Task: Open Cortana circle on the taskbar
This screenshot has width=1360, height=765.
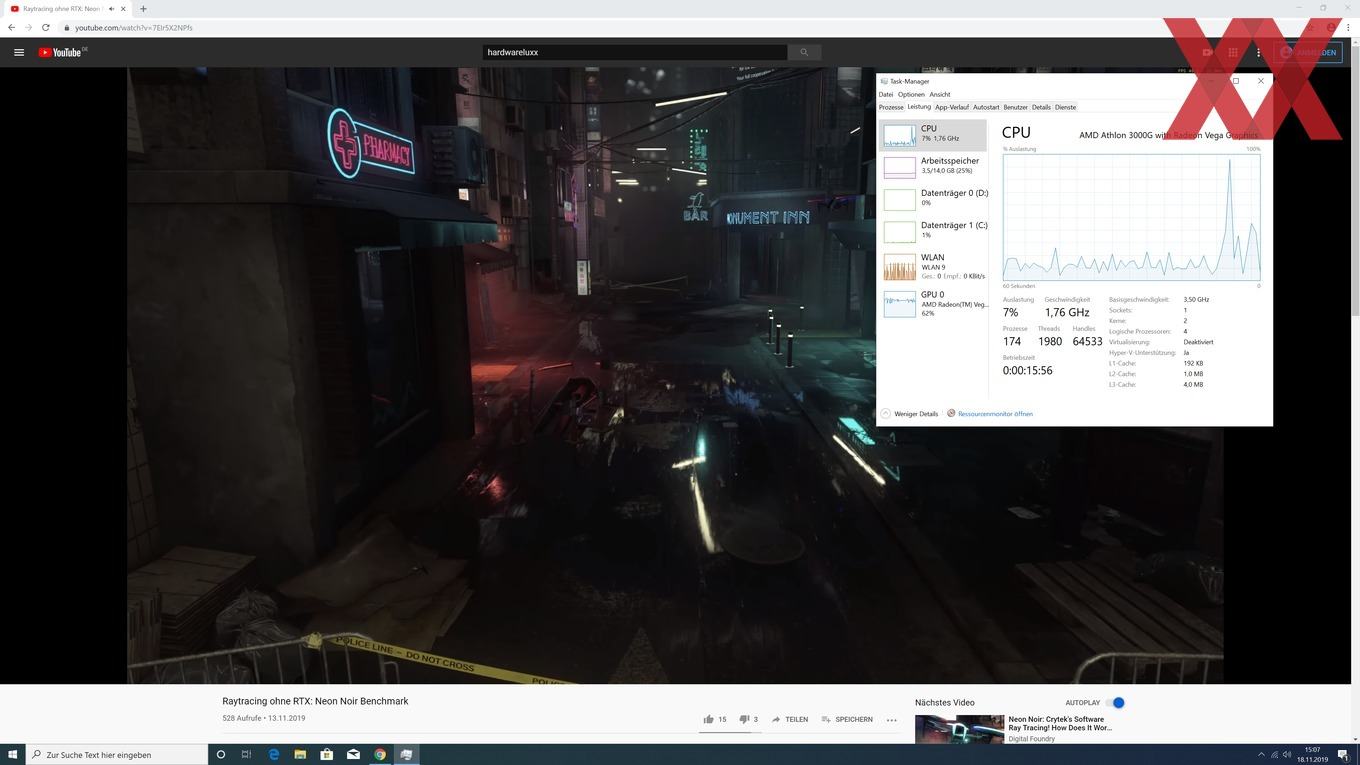Action: point(221,754)
